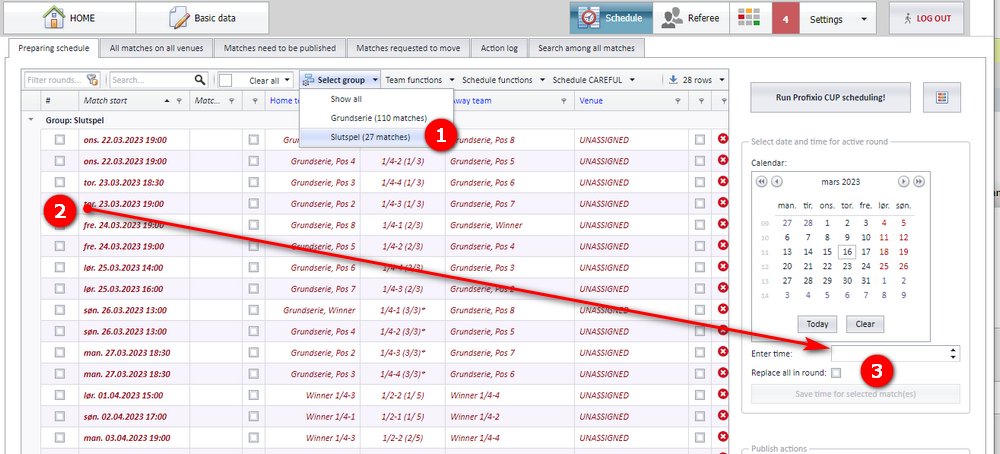The image size is (1000, 454).
Task: Delete the søn. 02.04.2023 17:00 match
Action: [x=723, y=415]
